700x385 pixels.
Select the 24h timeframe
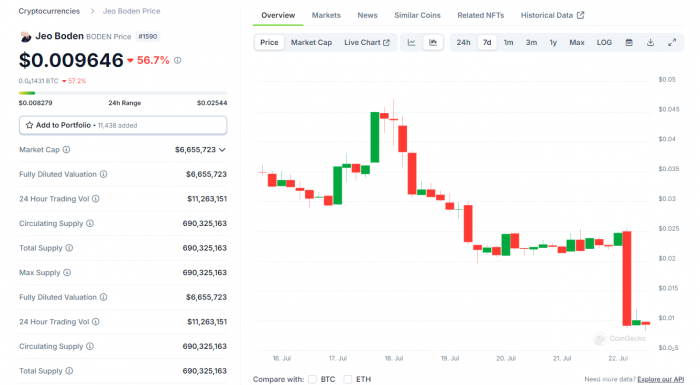[463, 42]
